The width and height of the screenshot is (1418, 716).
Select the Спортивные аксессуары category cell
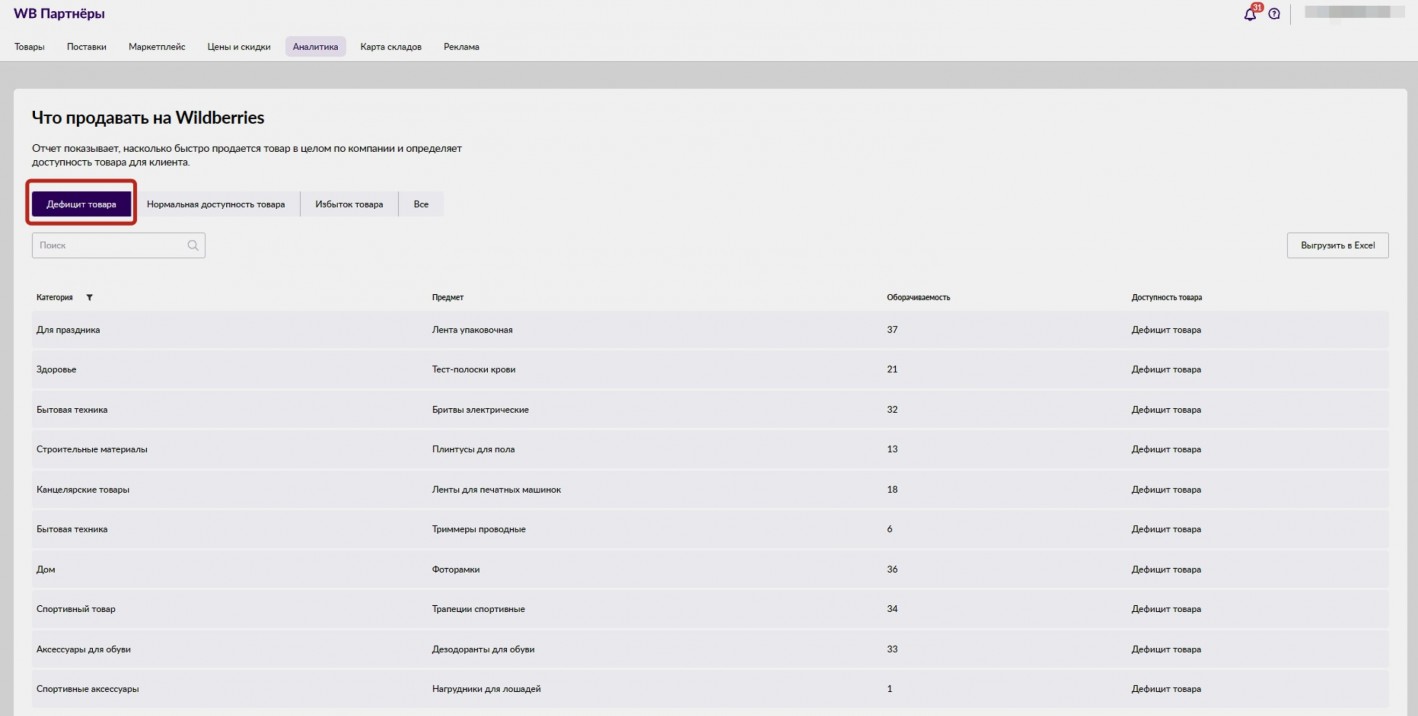[x=88, y=689]
